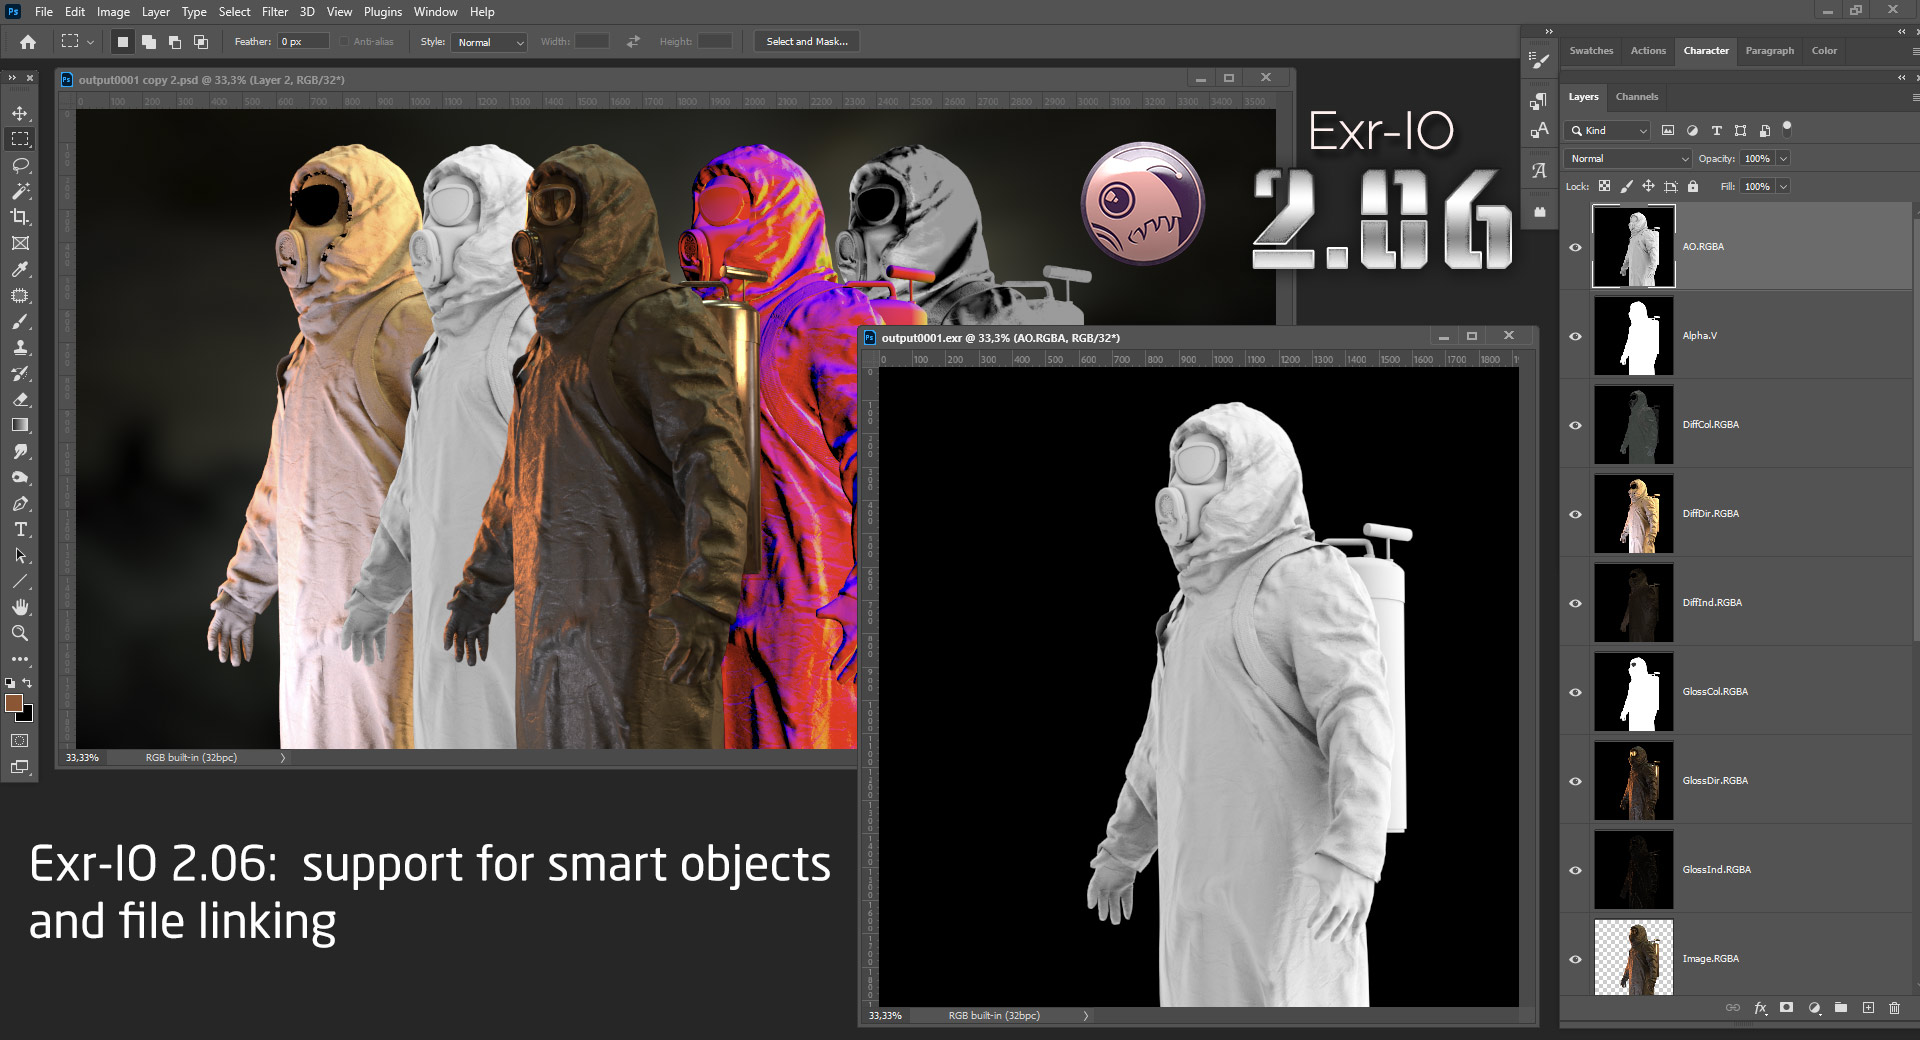The height and width of the screenshot is (1040, 1920).
Task: Select the AO.RGBA layer thumbnail
Action: (1633, 247)
